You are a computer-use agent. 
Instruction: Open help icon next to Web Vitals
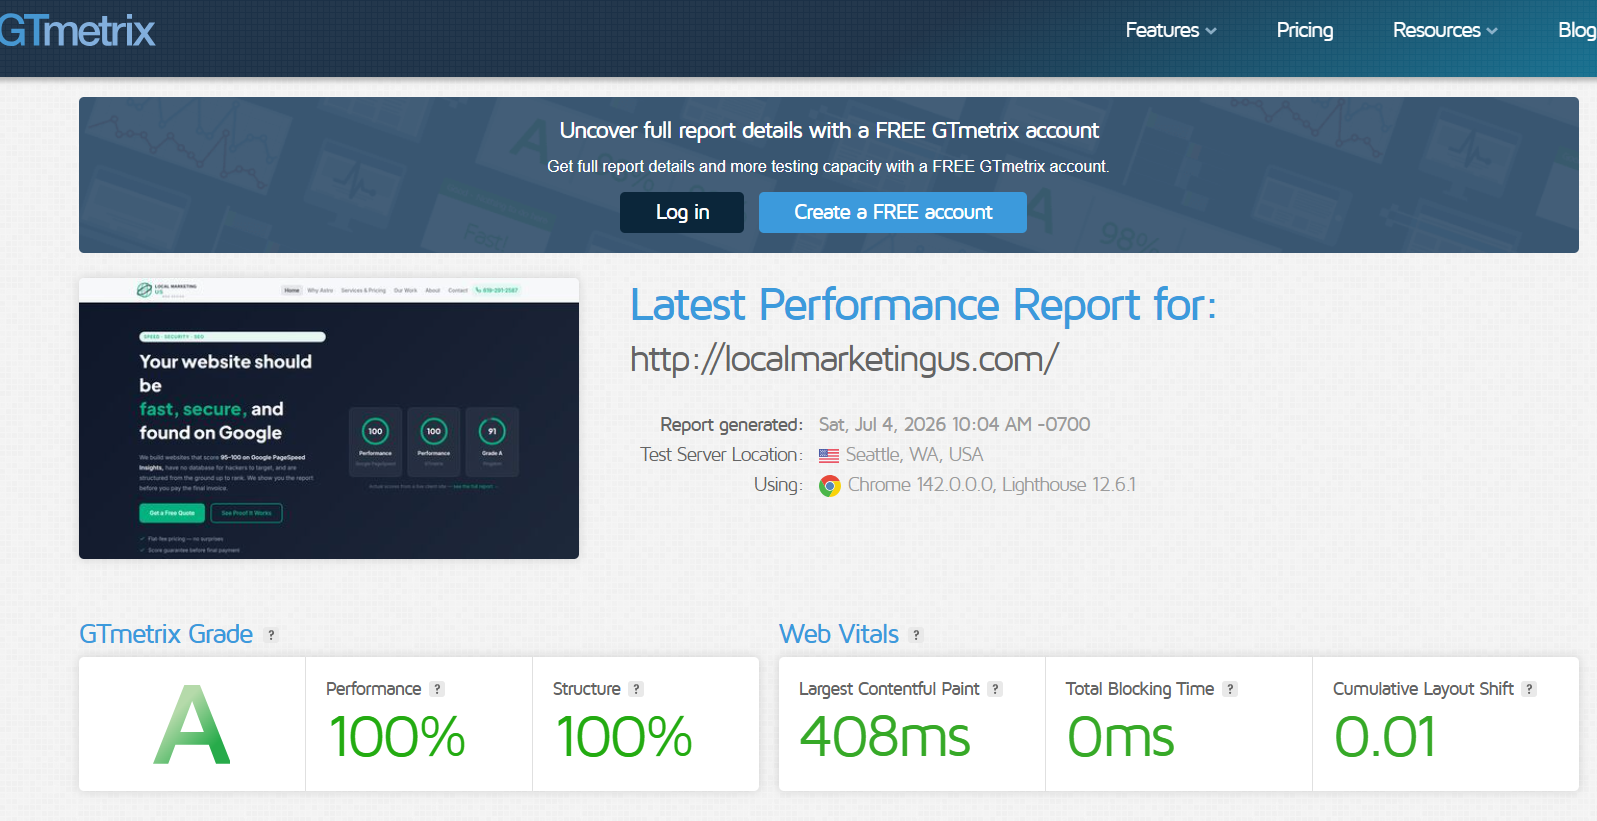(916, 635)
